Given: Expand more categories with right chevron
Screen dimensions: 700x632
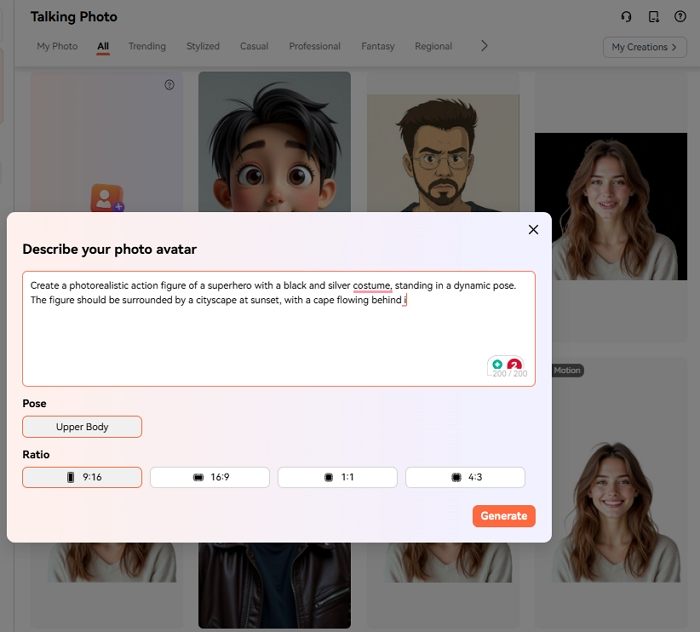Looking at the screenshot, I should (484, 46).
